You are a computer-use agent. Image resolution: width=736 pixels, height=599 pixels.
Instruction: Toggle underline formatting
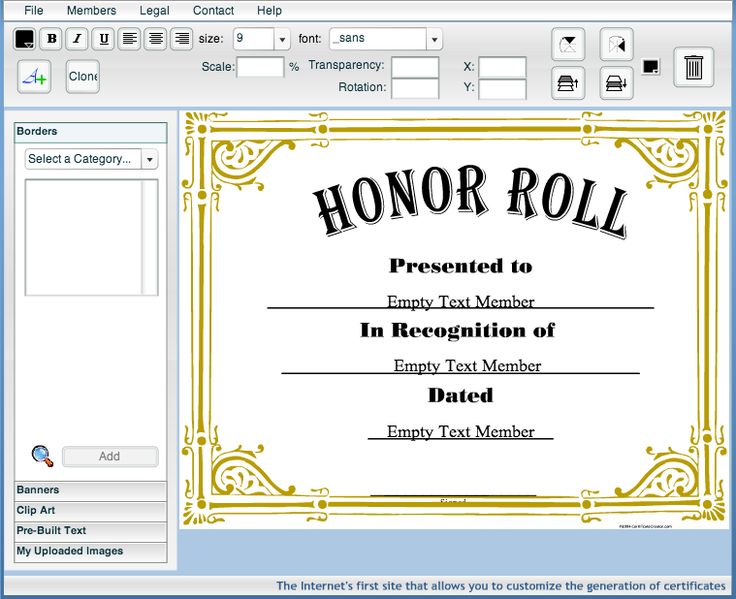coord(104,39)
